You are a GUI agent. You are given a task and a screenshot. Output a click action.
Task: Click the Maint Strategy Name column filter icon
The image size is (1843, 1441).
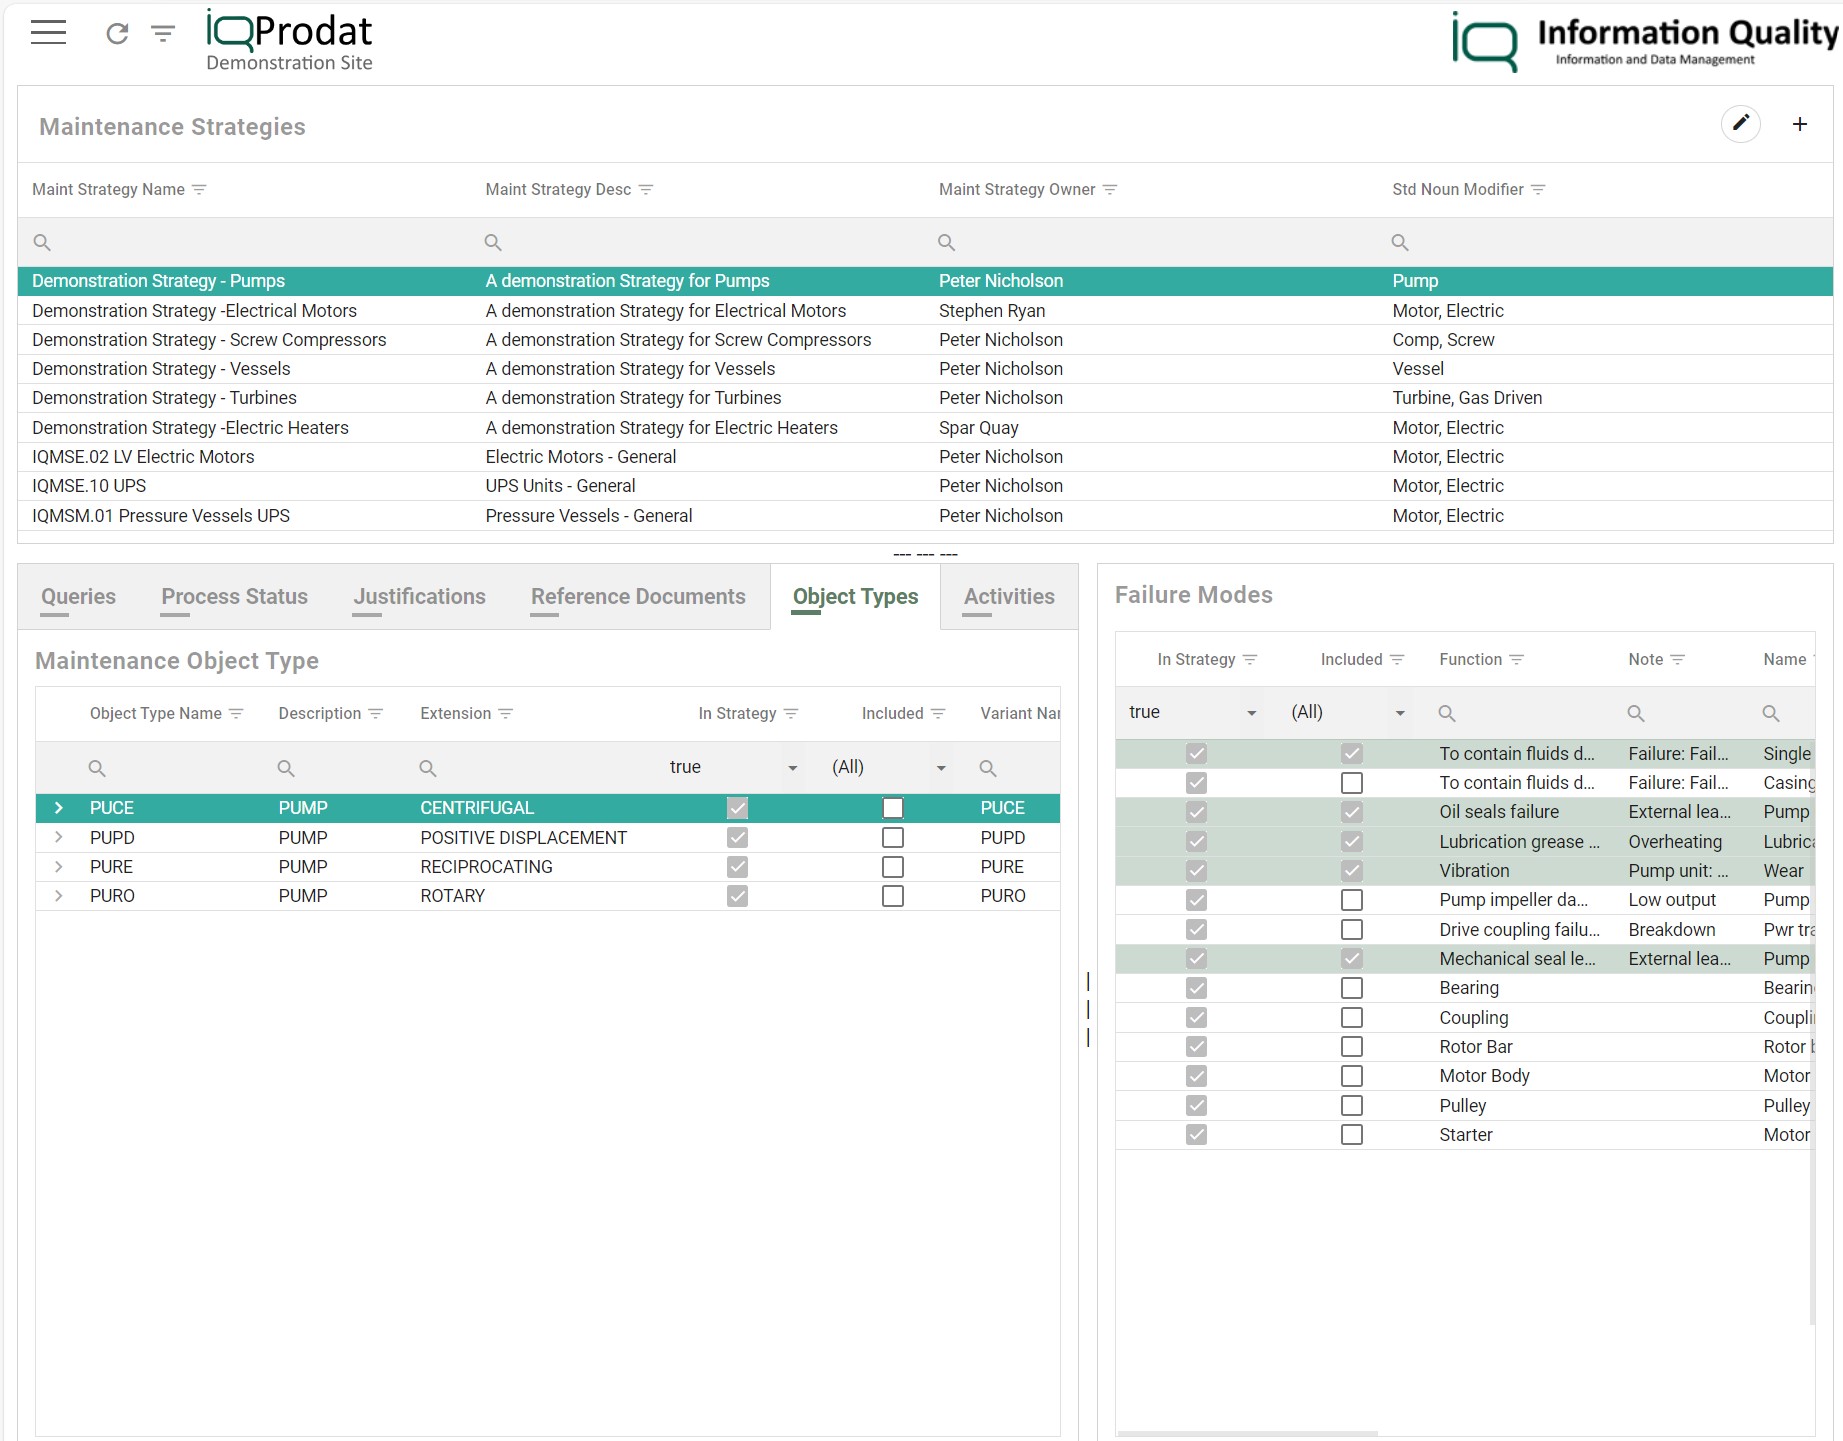[x=200, y=189]
